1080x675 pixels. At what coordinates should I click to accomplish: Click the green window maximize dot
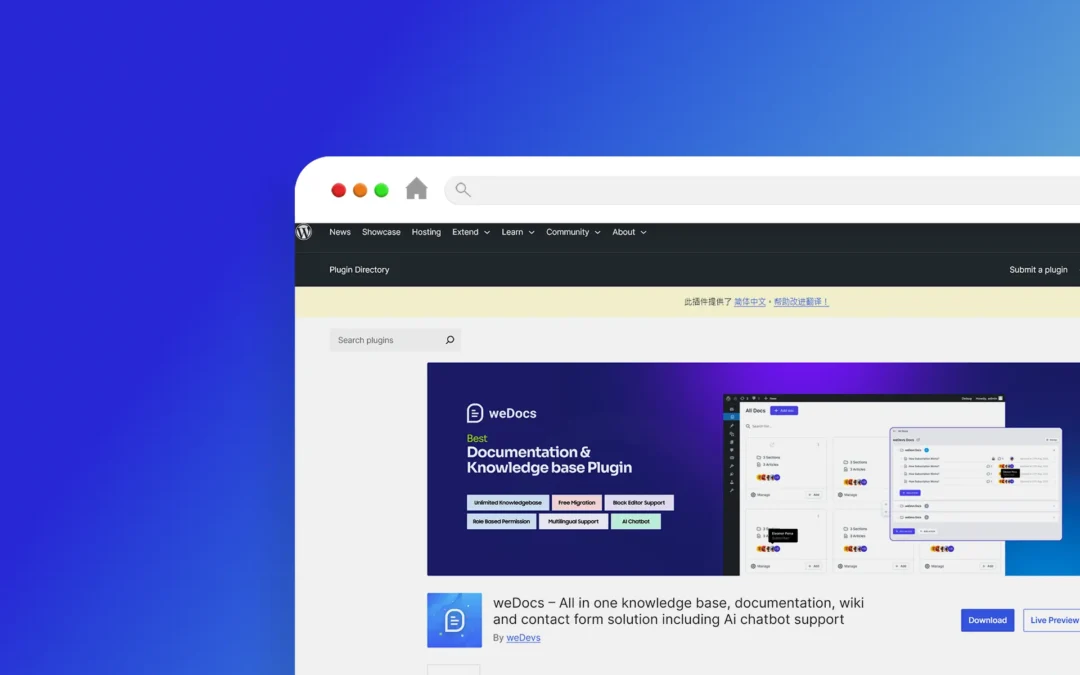tap(381, 190)
